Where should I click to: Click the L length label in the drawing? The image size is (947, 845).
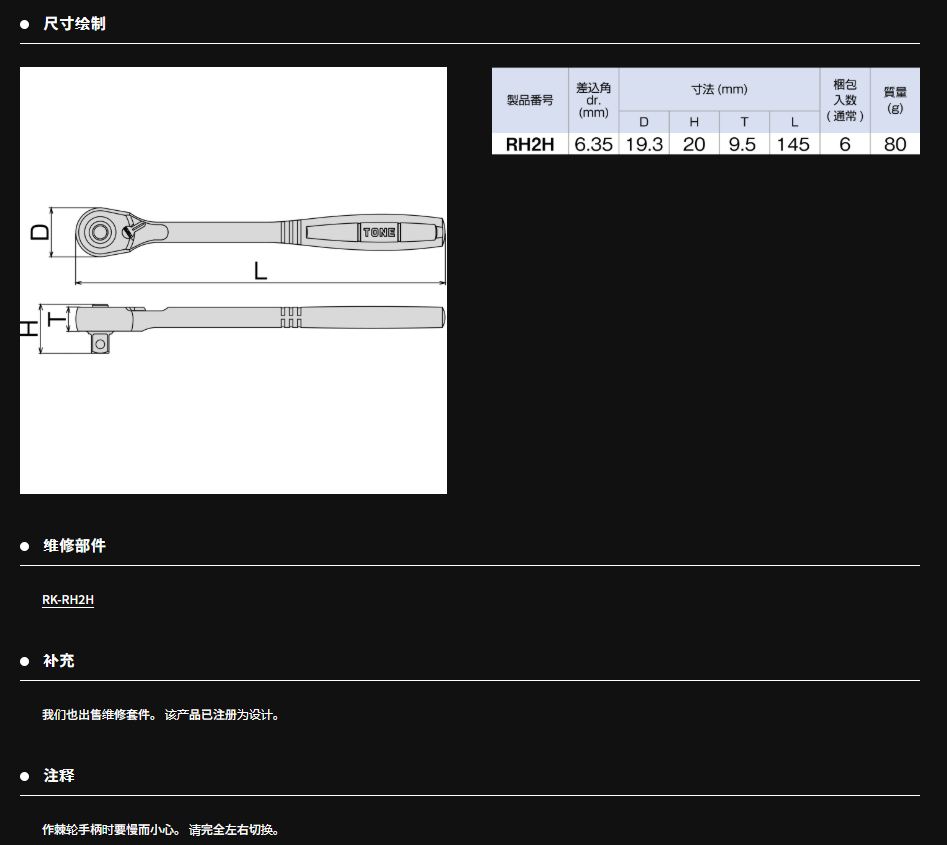coord(260,271)
